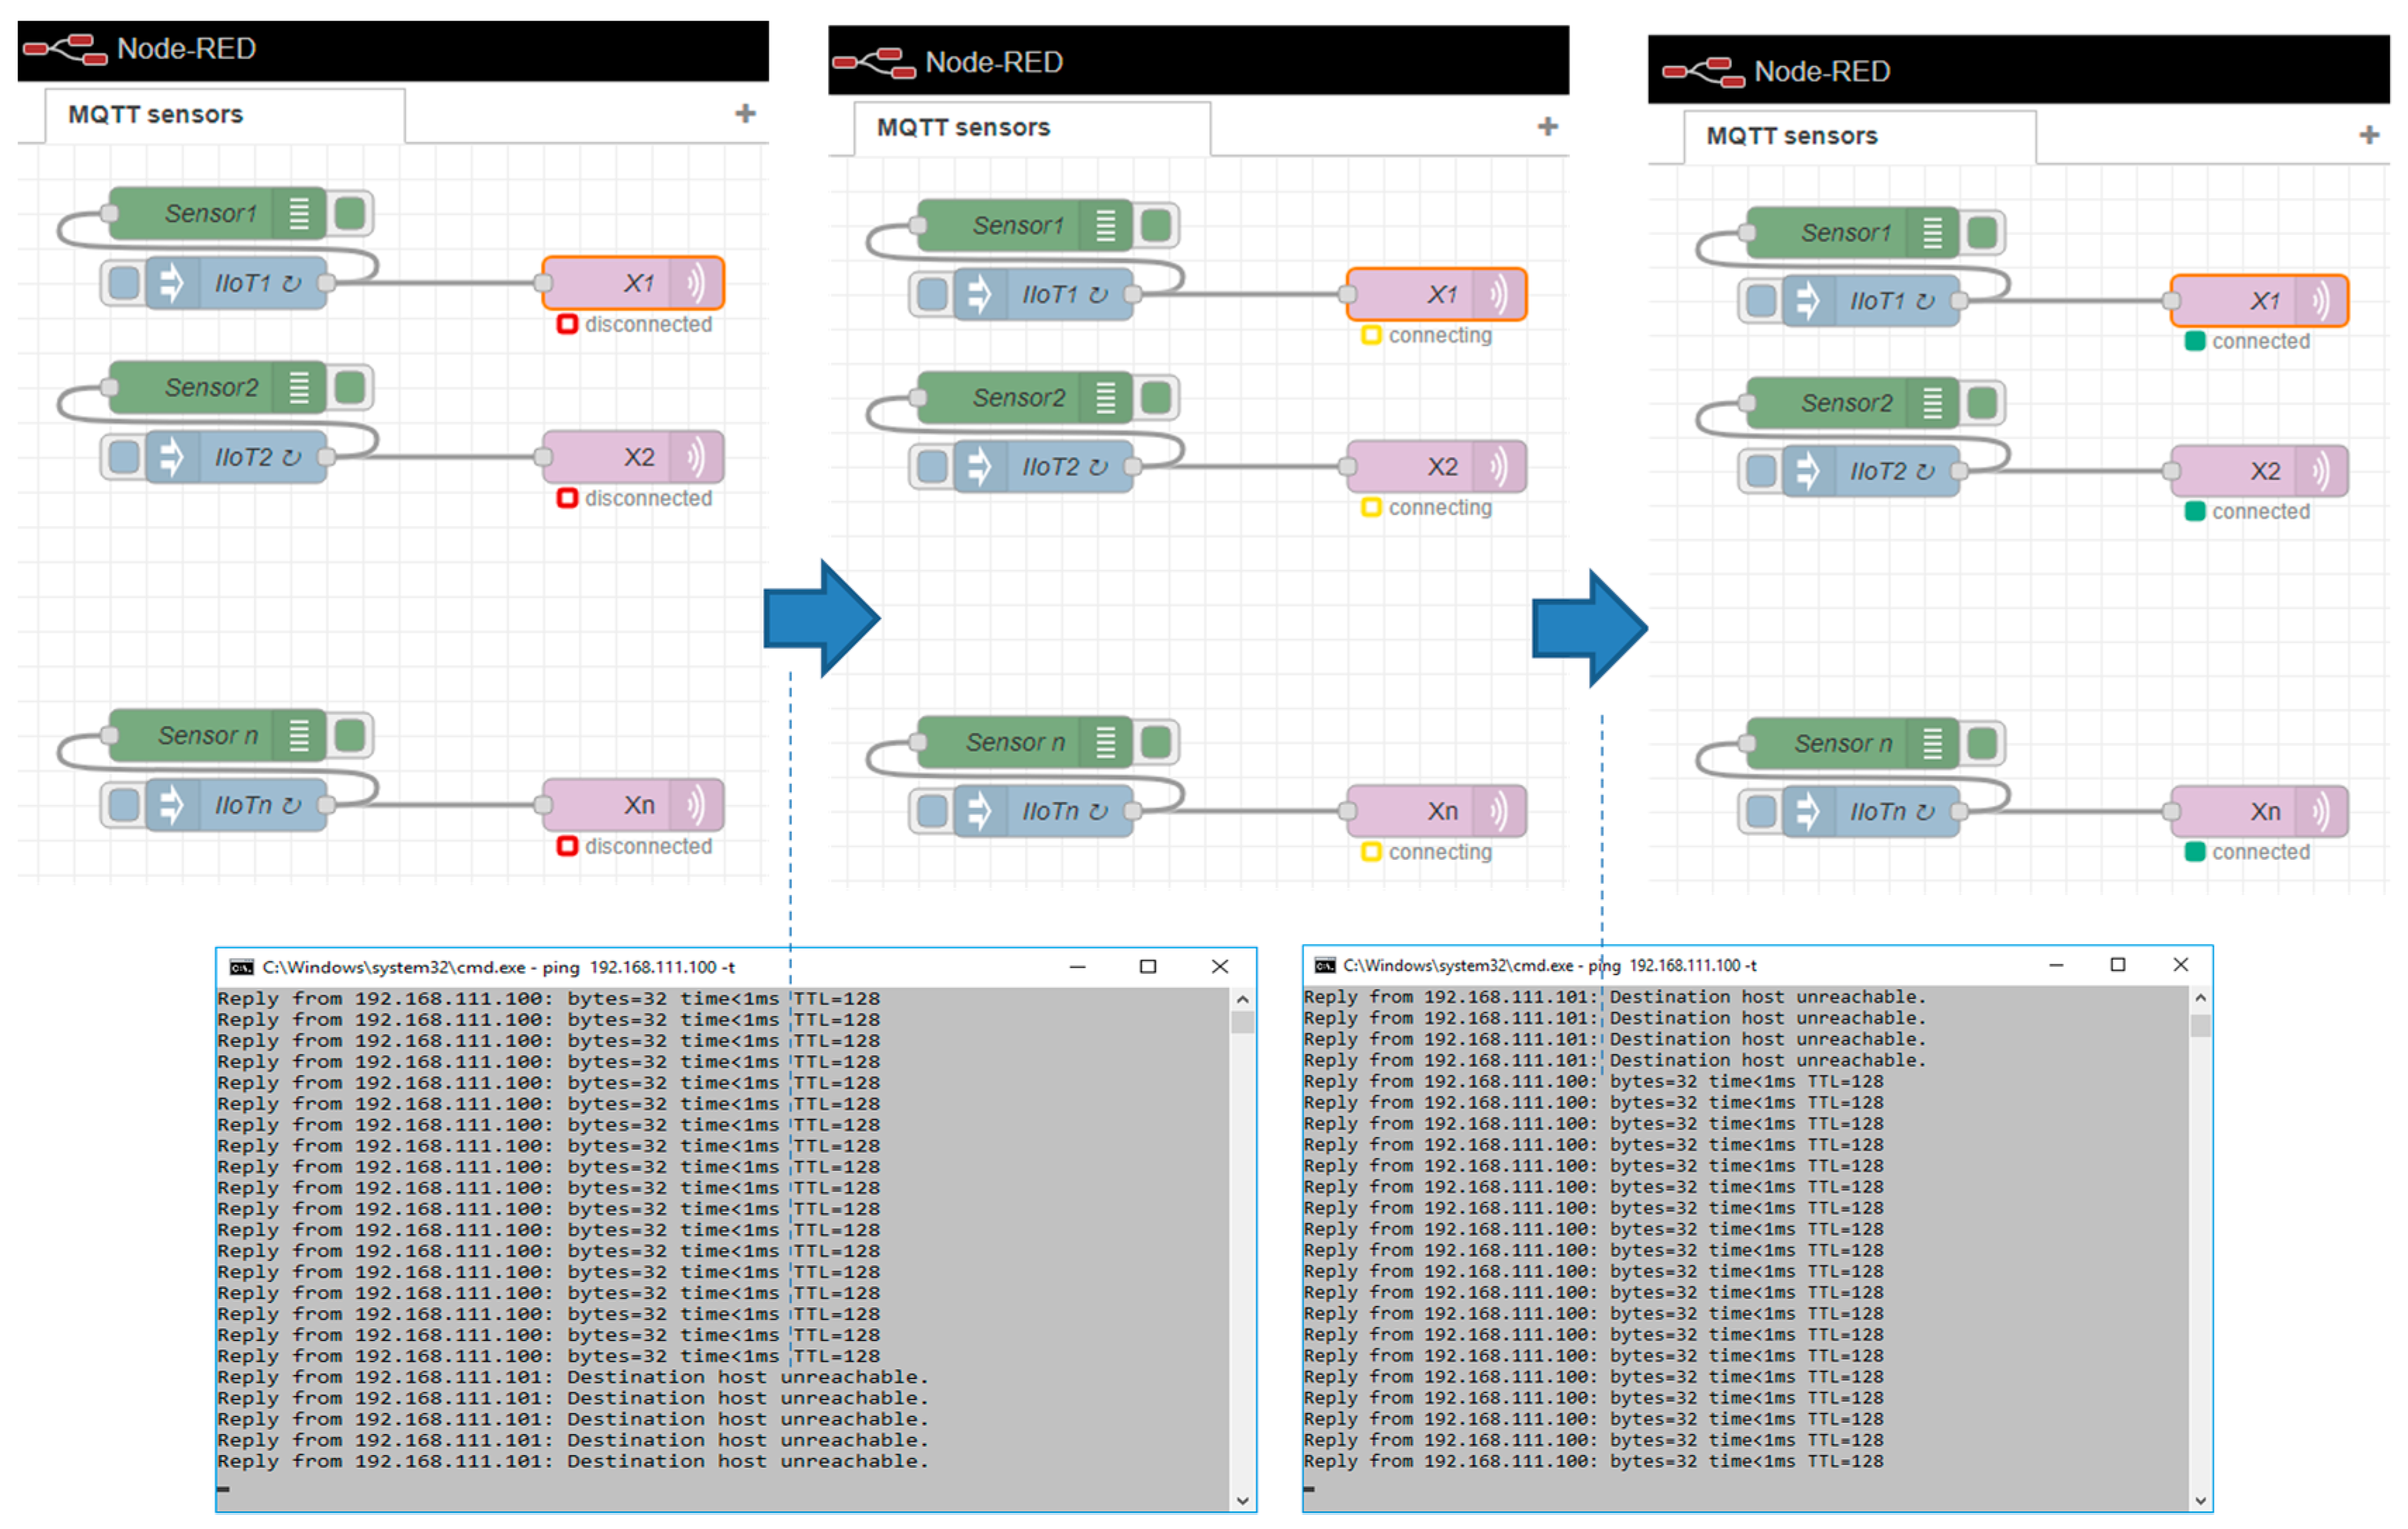Image resolution: width=2408 pixels, height=1529 pixels.
Task: Click the Node-RED logo in the leftmost header
Action: point(65,48)
